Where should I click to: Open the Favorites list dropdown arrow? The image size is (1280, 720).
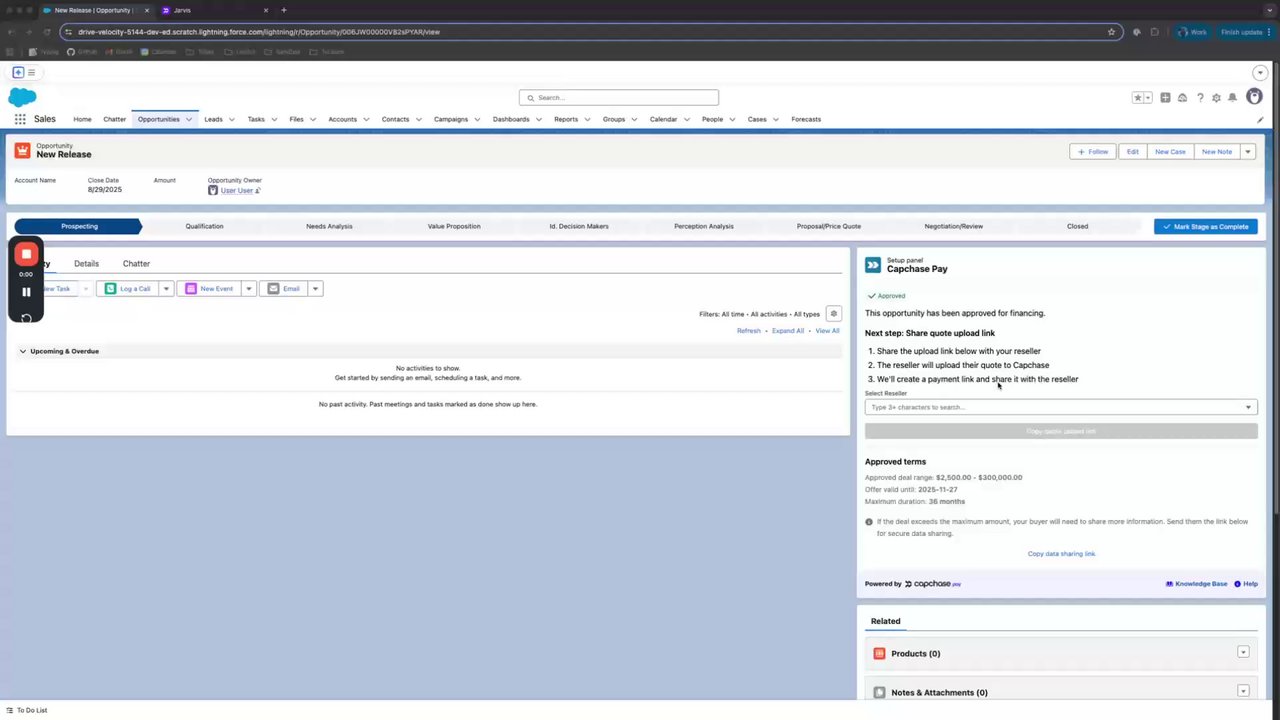click(1148, 98)
